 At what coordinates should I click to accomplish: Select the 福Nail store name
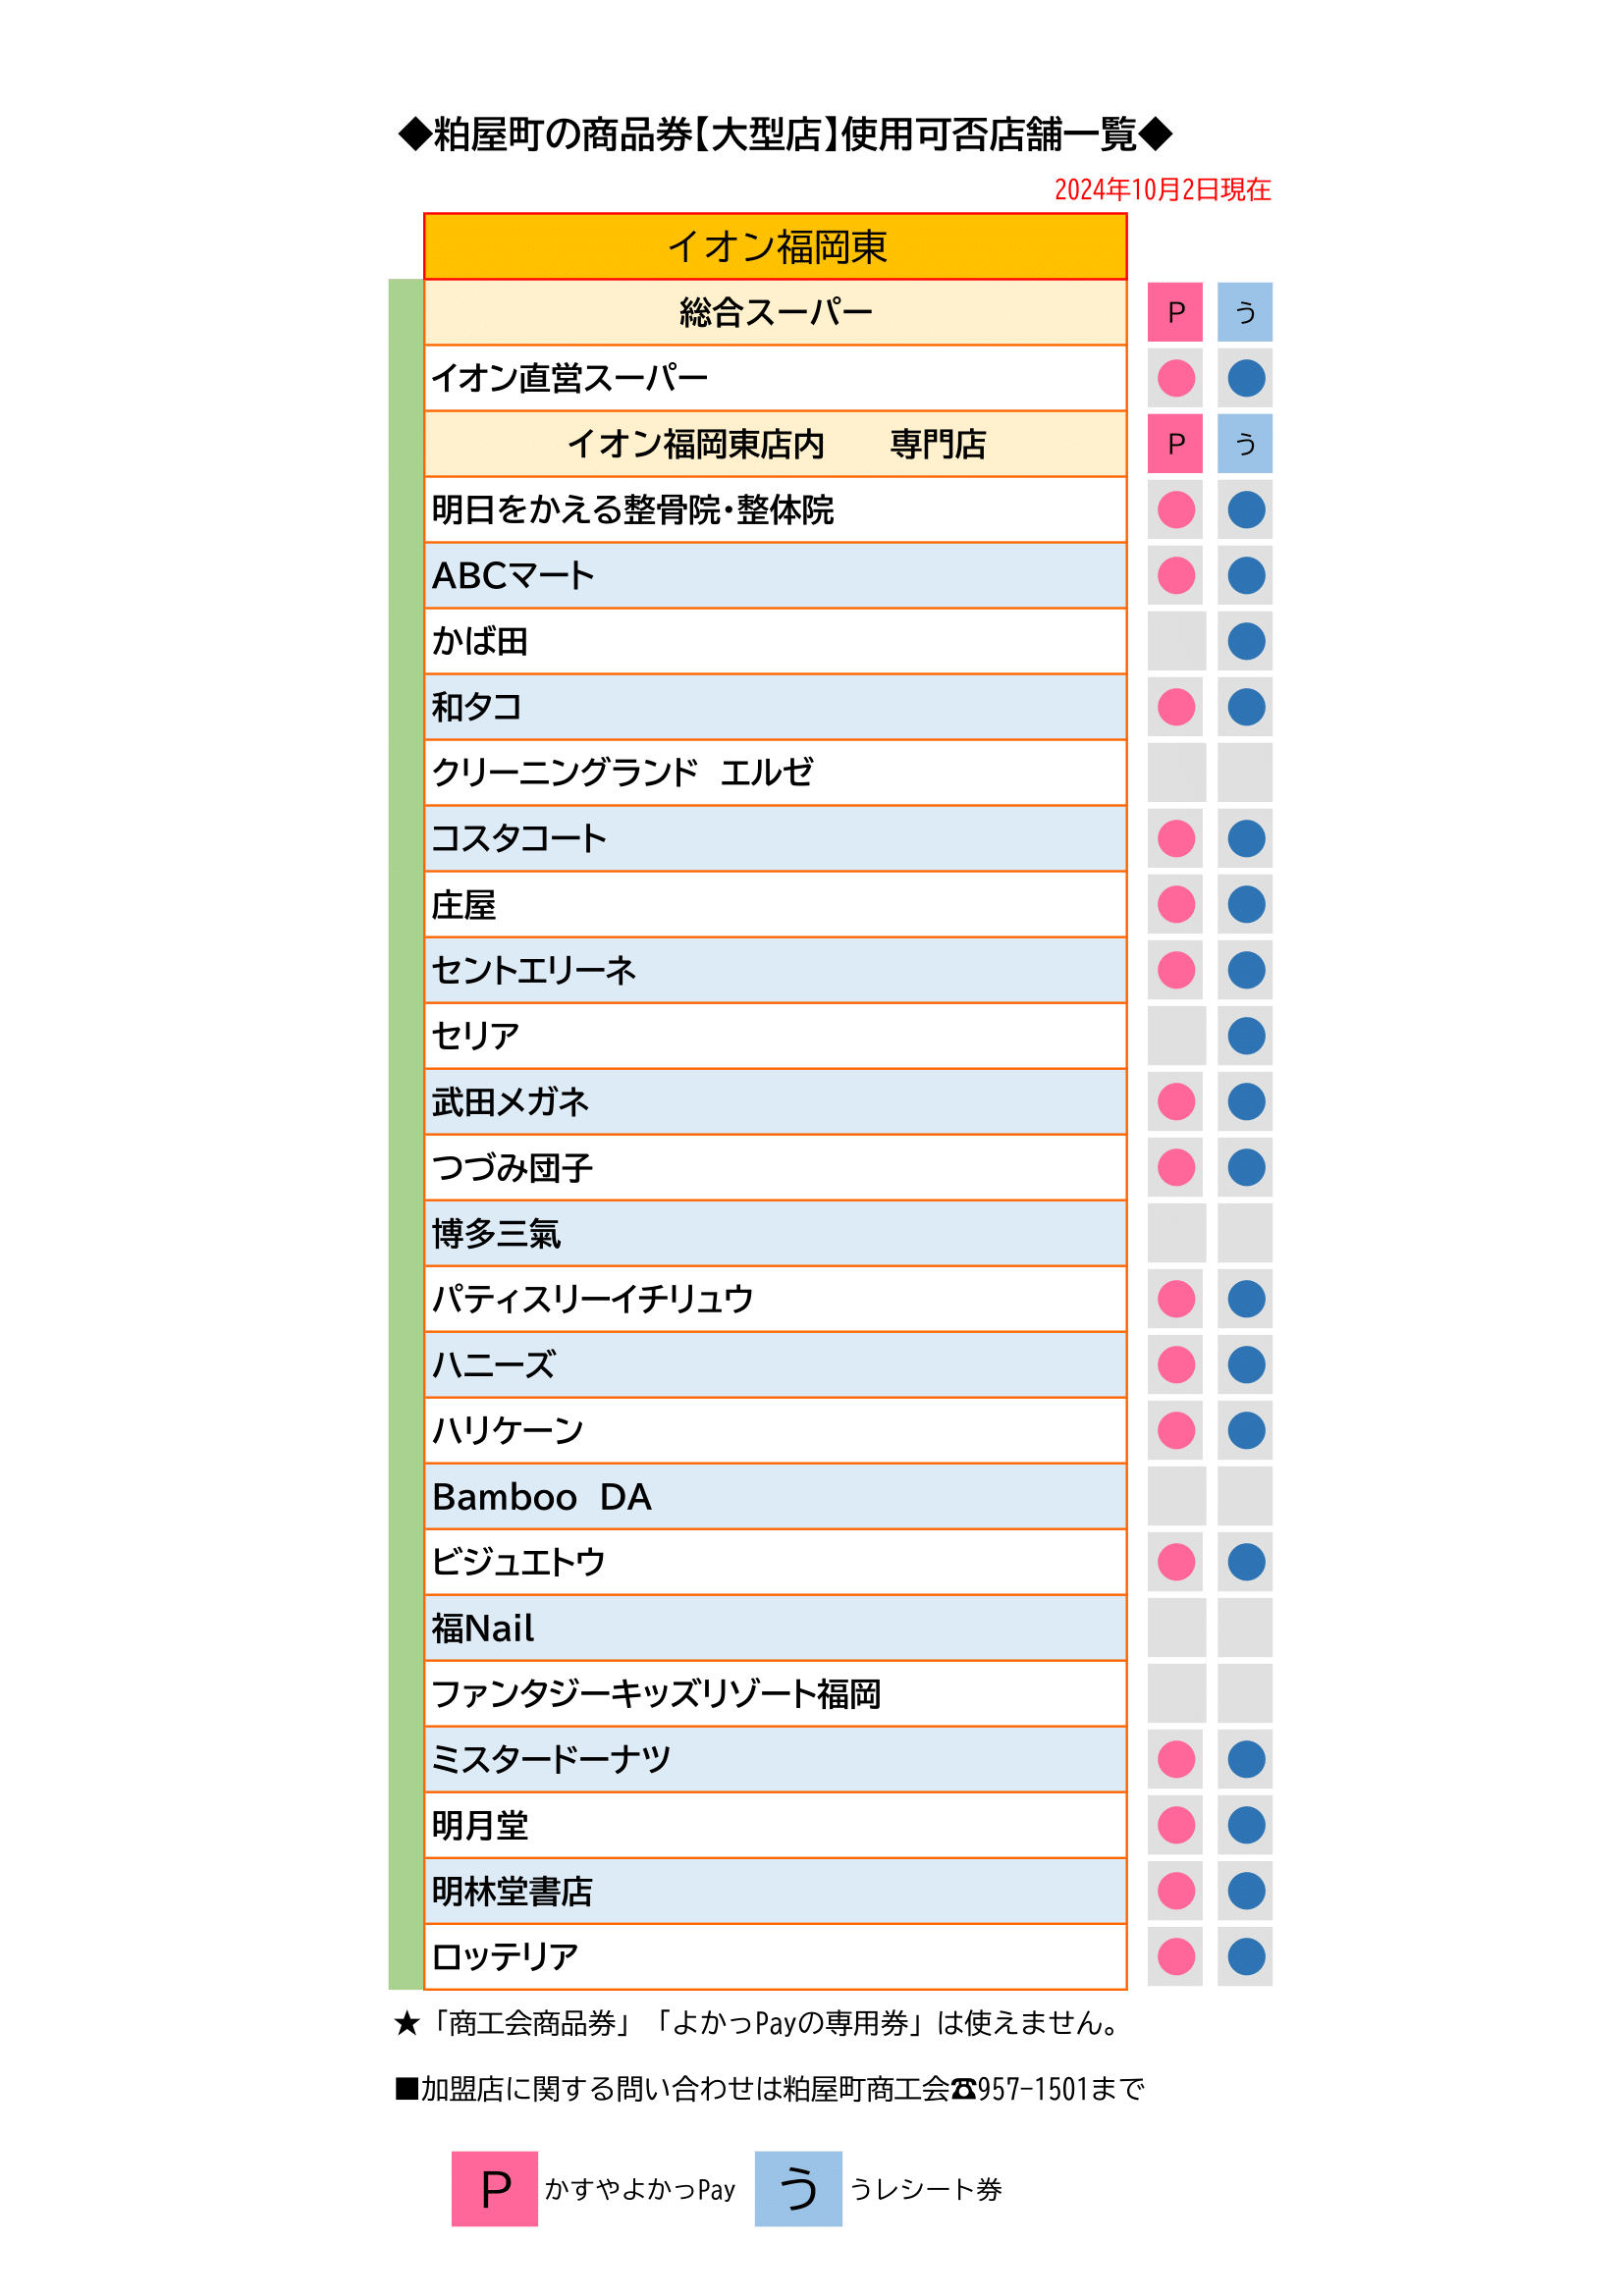[483, 1628]
